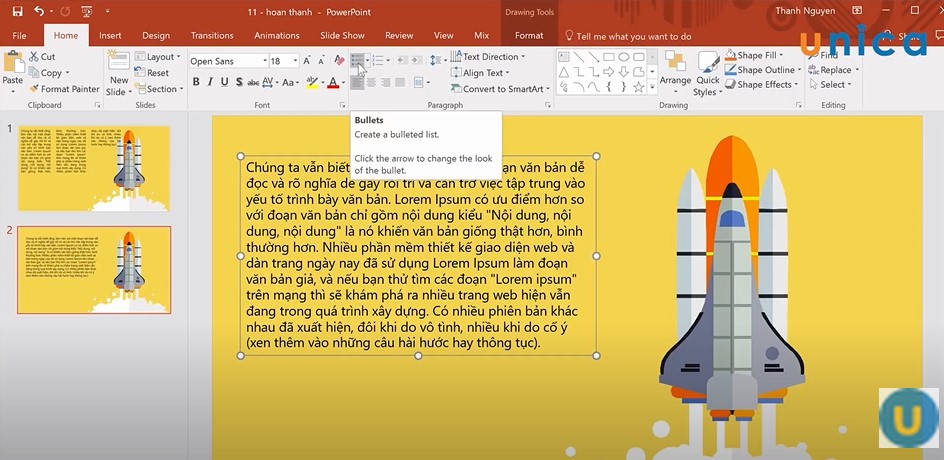Switch to the Transitions tab
This screenshot has width=944, height=460.
(x=212, y=36)
